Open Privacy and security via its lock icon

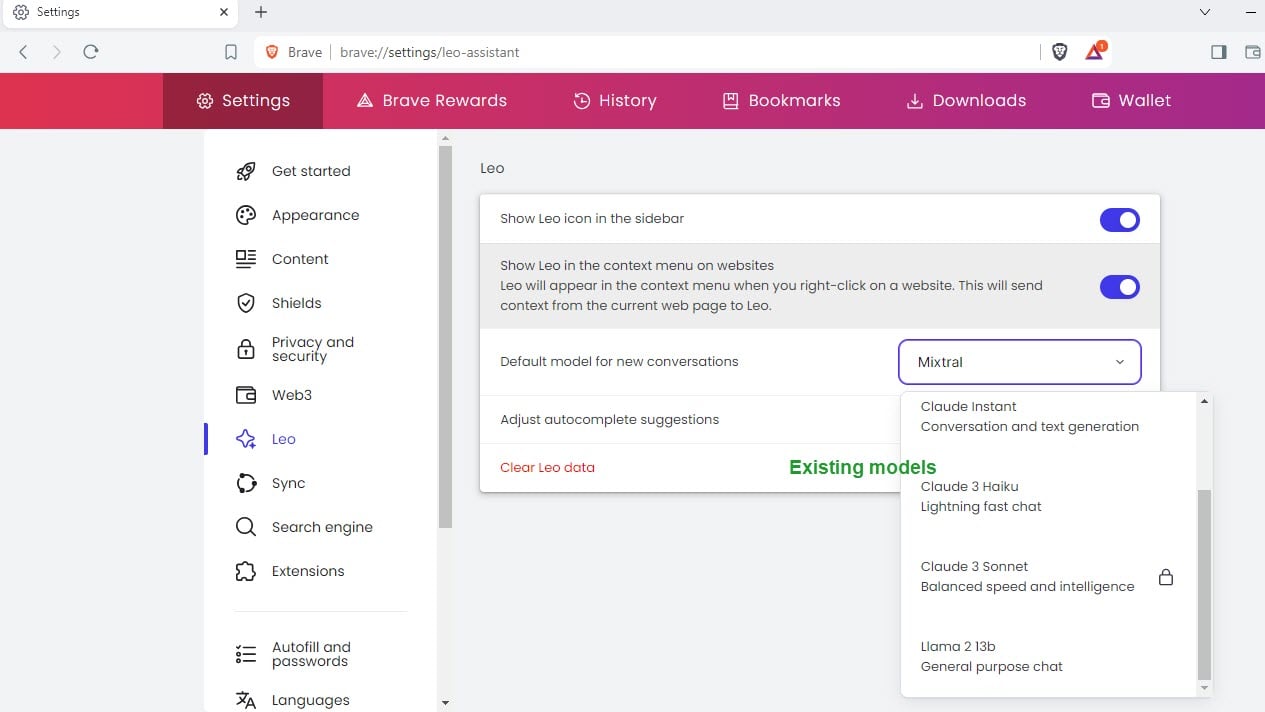coord(246,349)
